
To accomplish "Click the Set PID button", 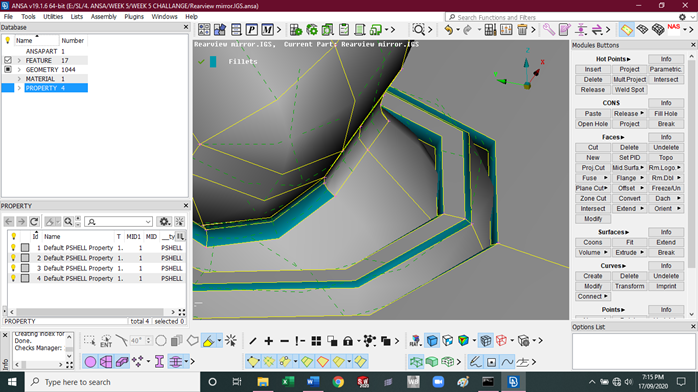I will [629, 158].
